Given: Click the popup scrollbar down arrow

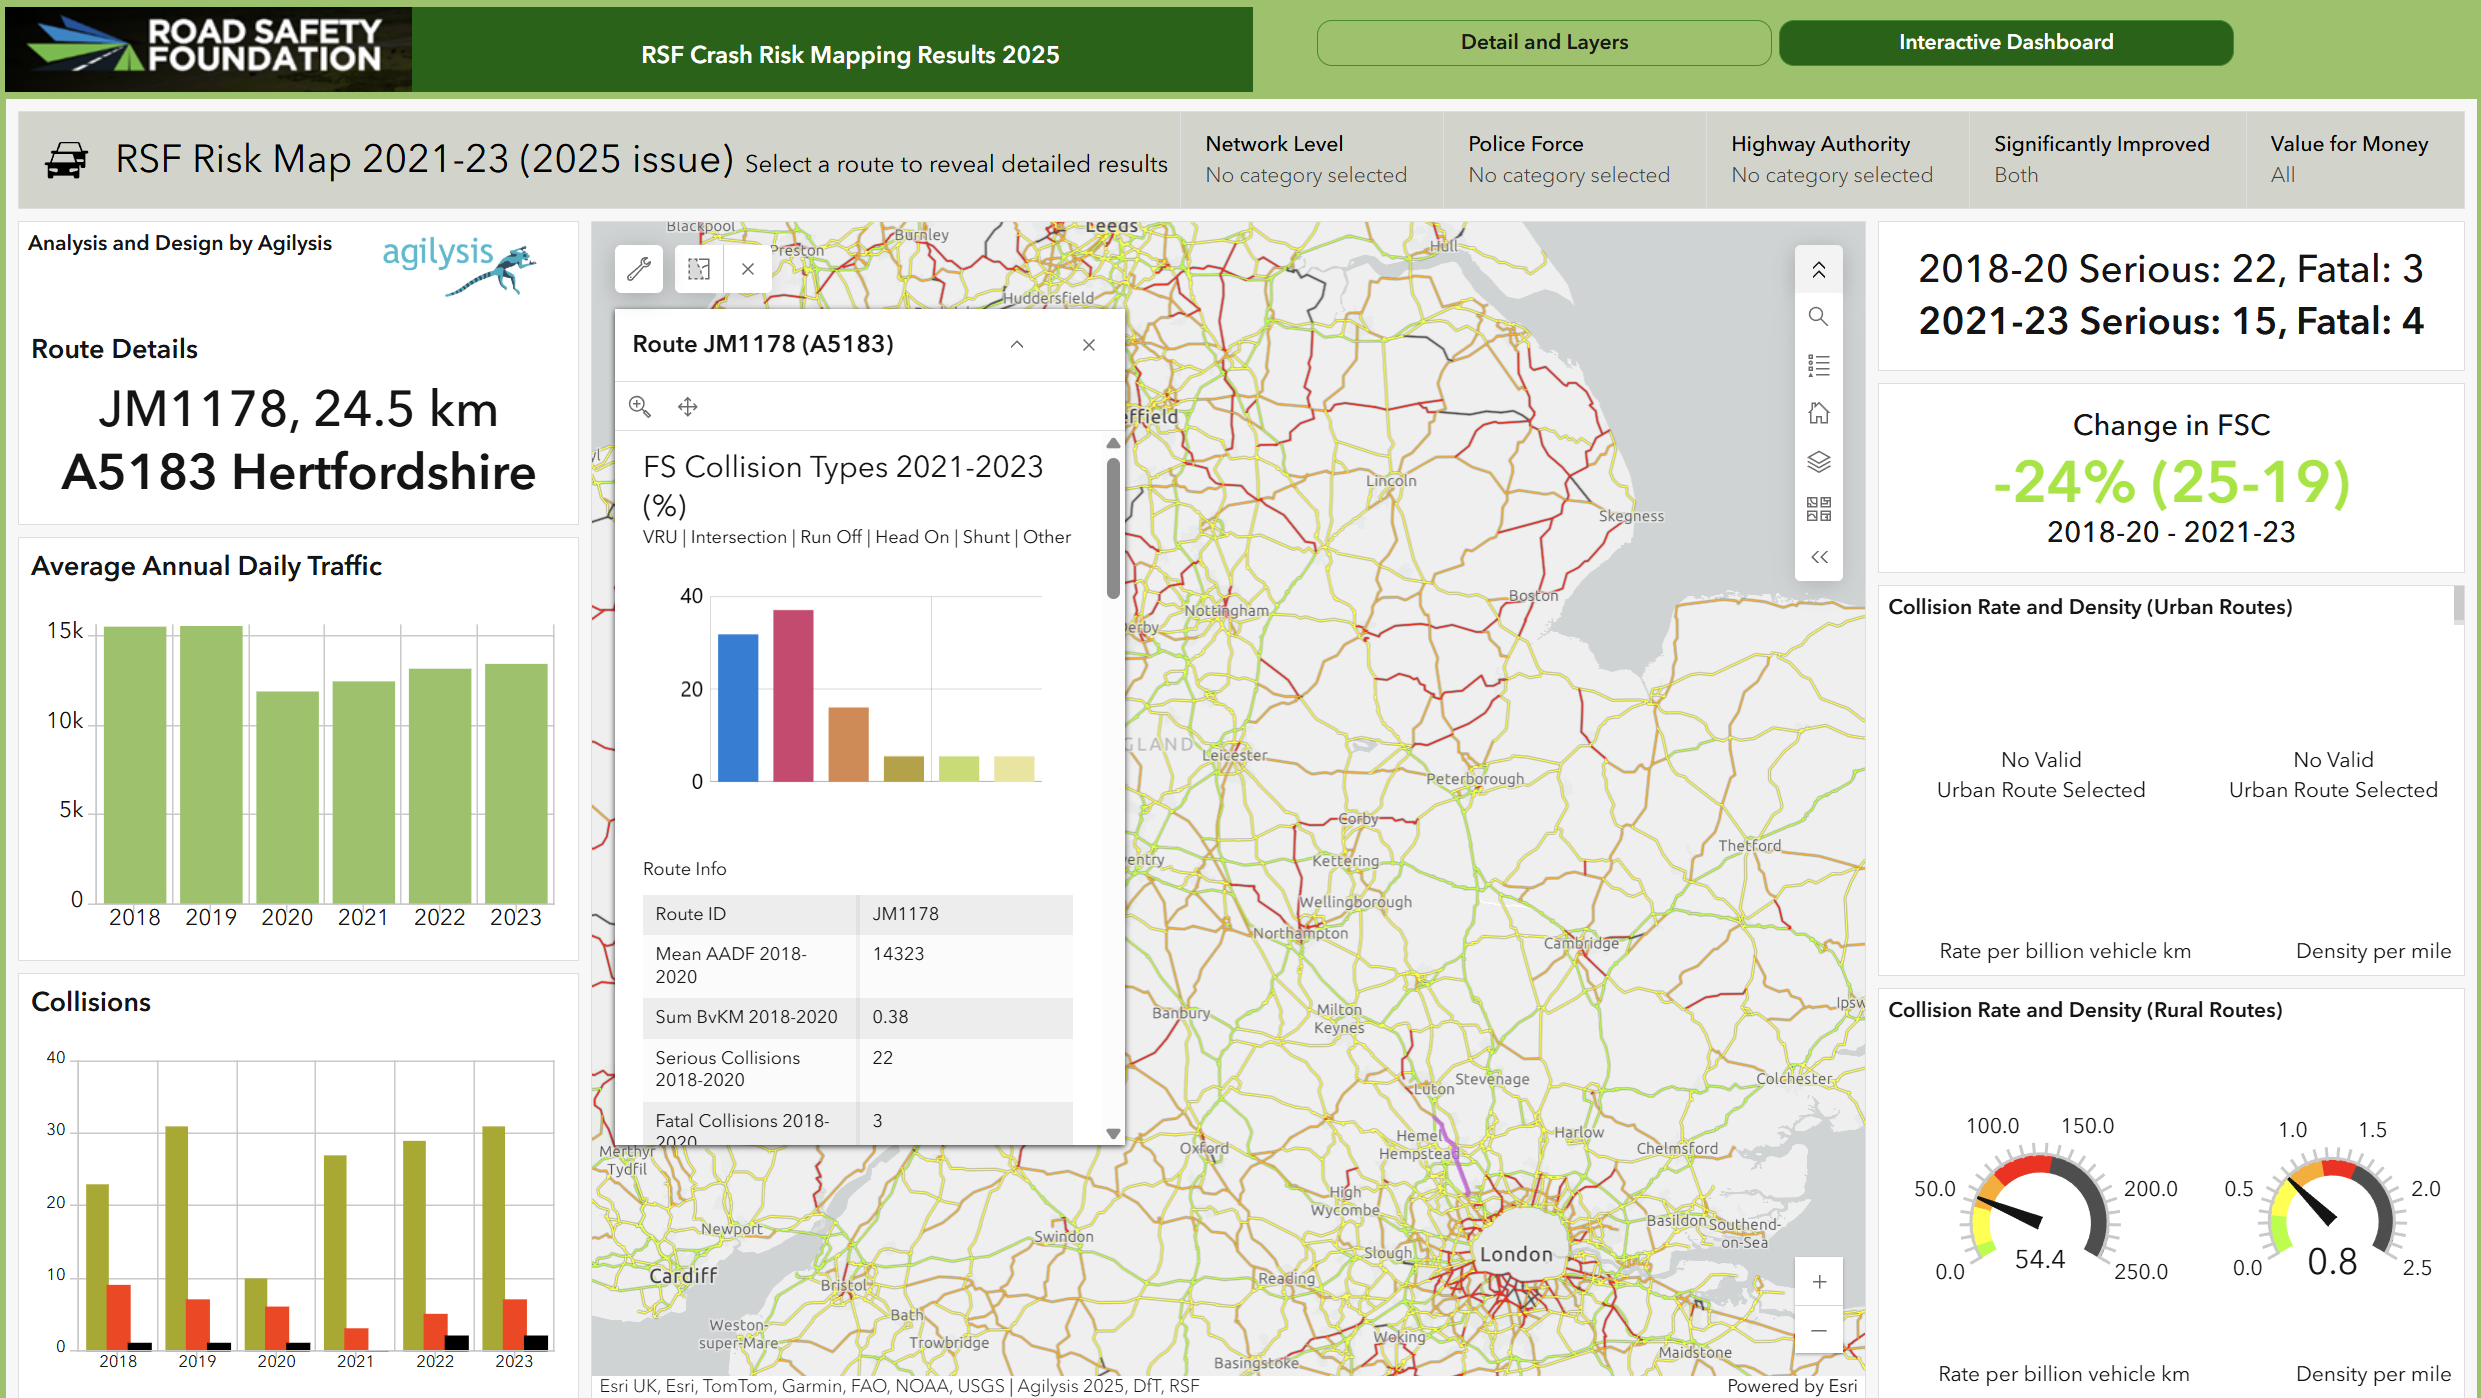Looking at the screenshot, I should [1113, 1134].
